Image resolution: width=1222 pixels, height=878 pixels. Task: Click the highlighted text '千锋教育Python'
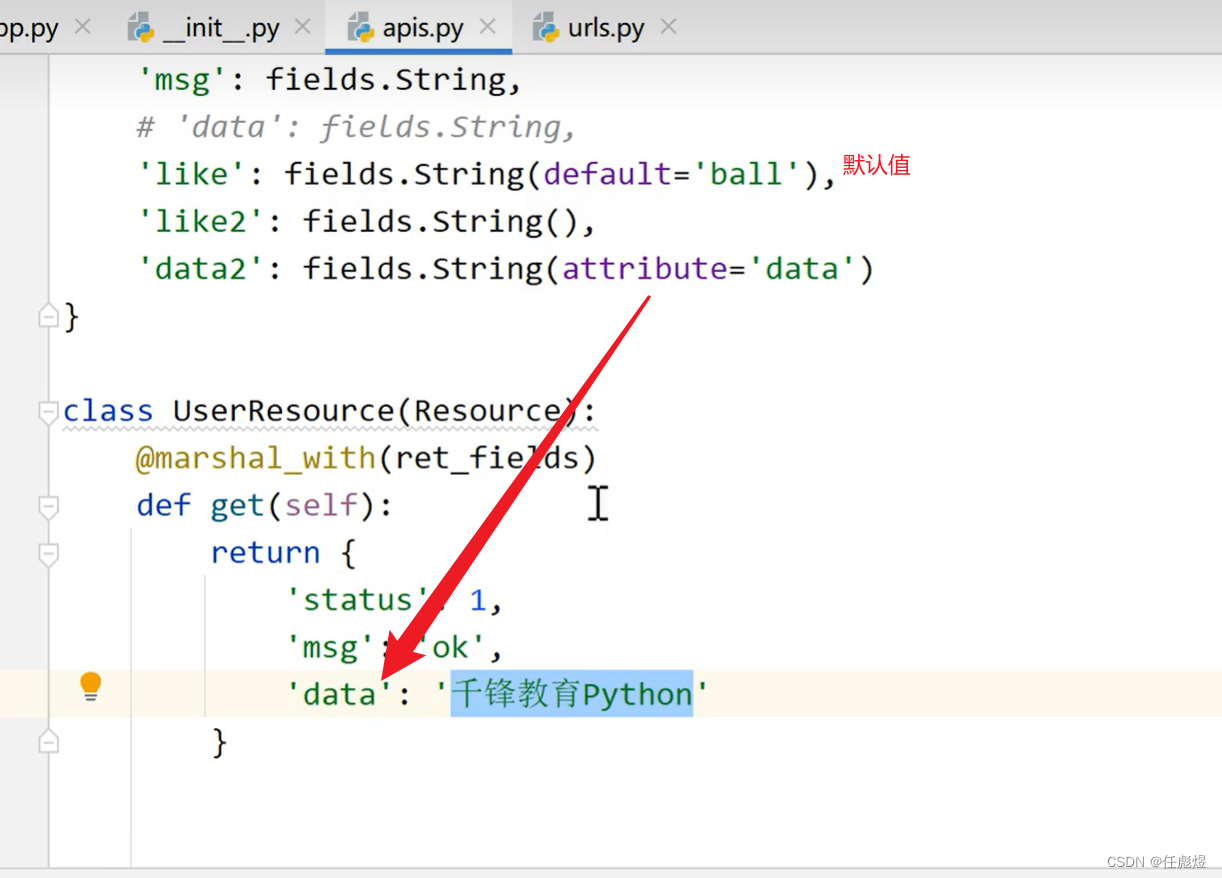click(571, 694)
